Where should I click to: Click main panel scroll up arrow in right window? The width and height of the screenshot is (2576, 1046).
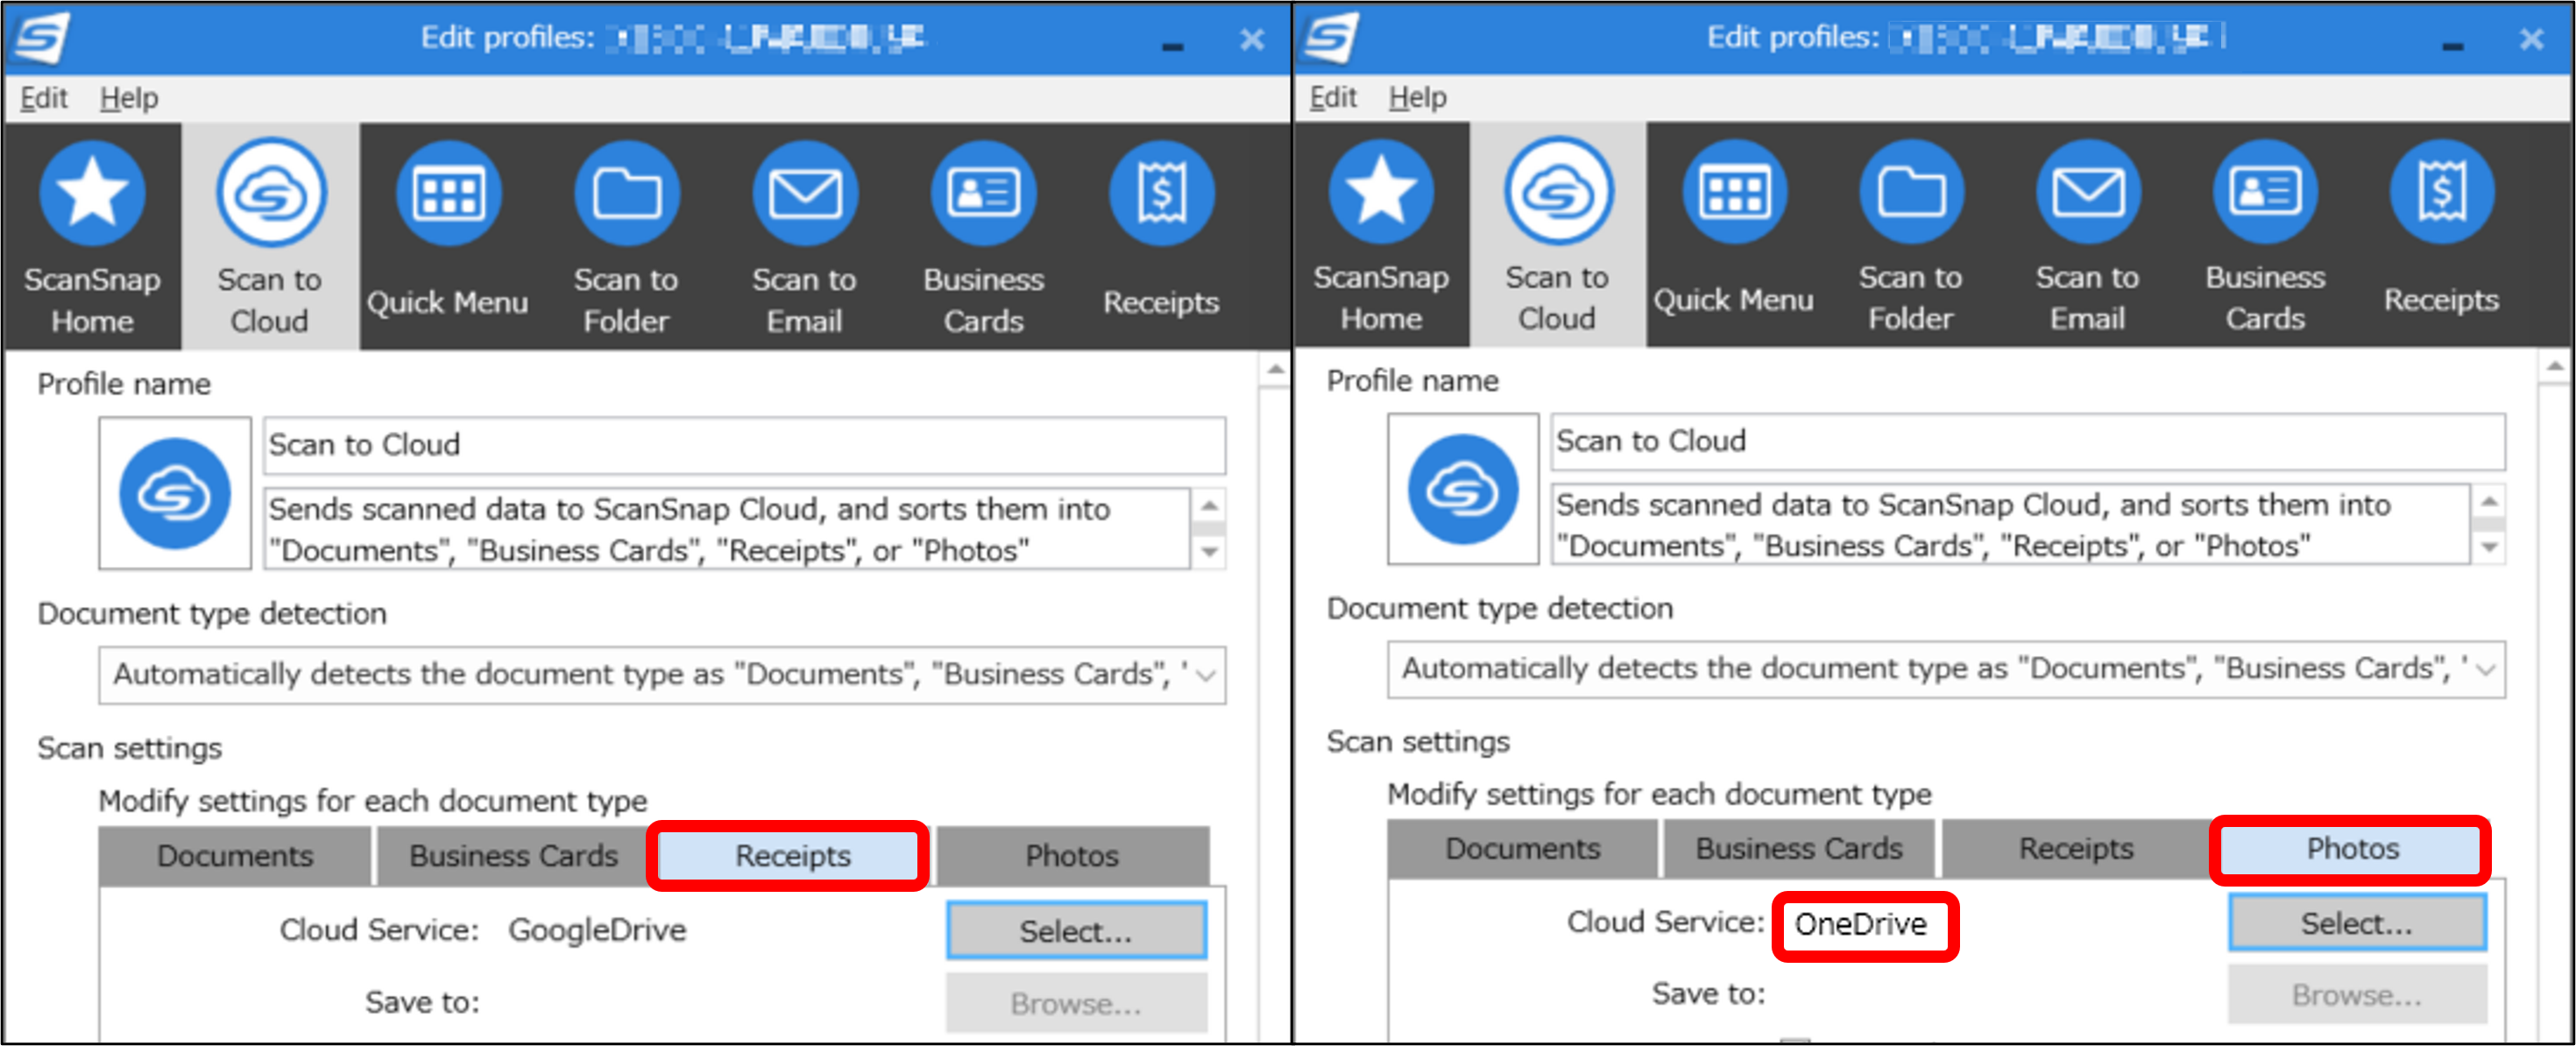tap(2555, 367)
